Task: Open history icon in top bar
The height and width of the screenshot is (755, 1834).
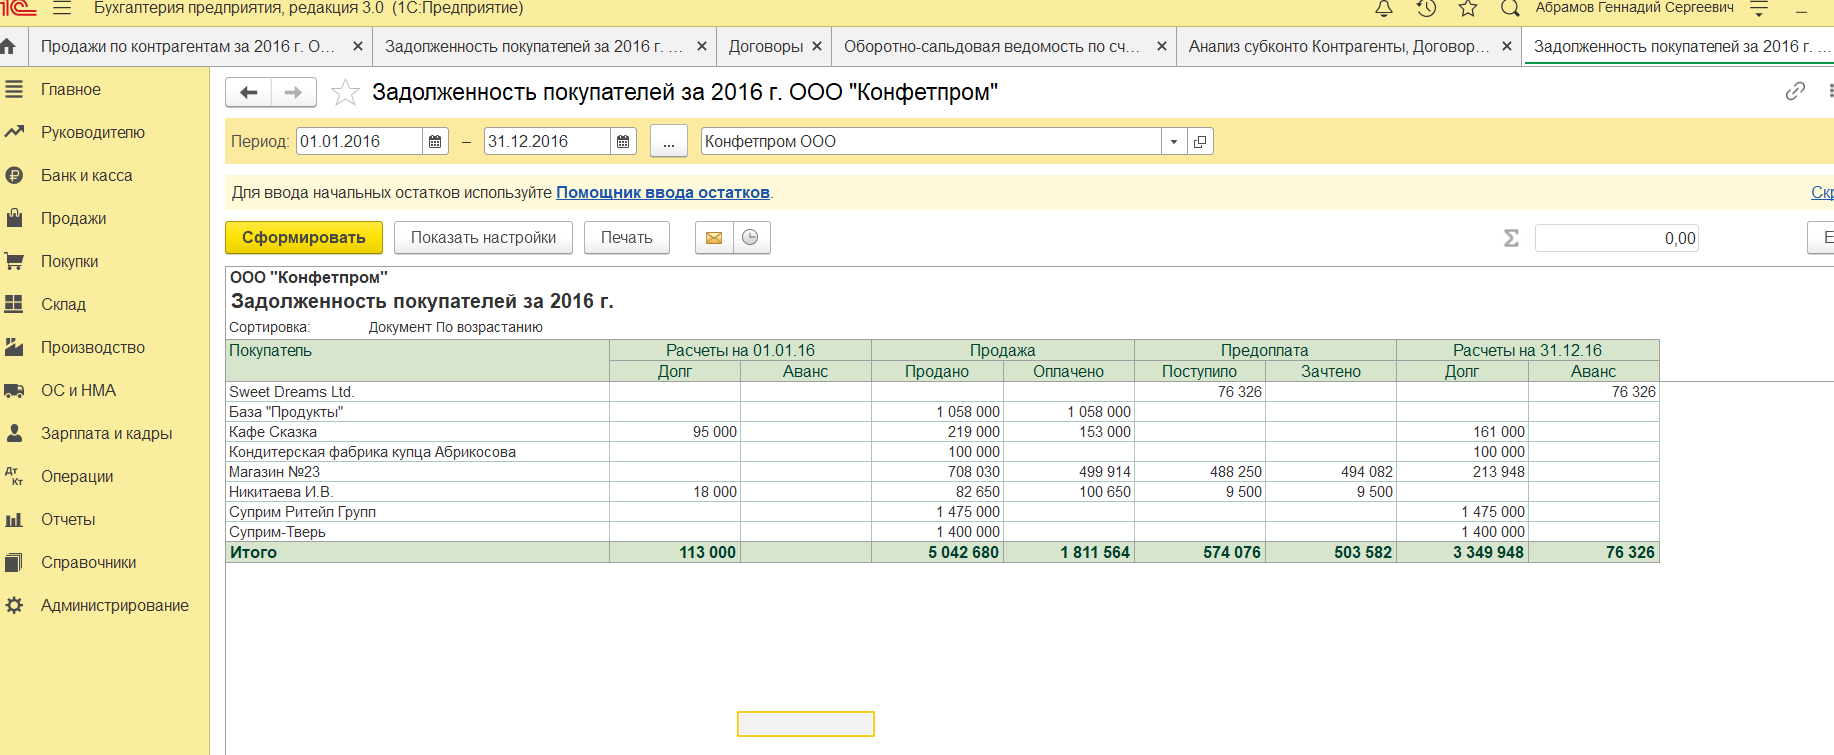Action: pos(1426,9)
